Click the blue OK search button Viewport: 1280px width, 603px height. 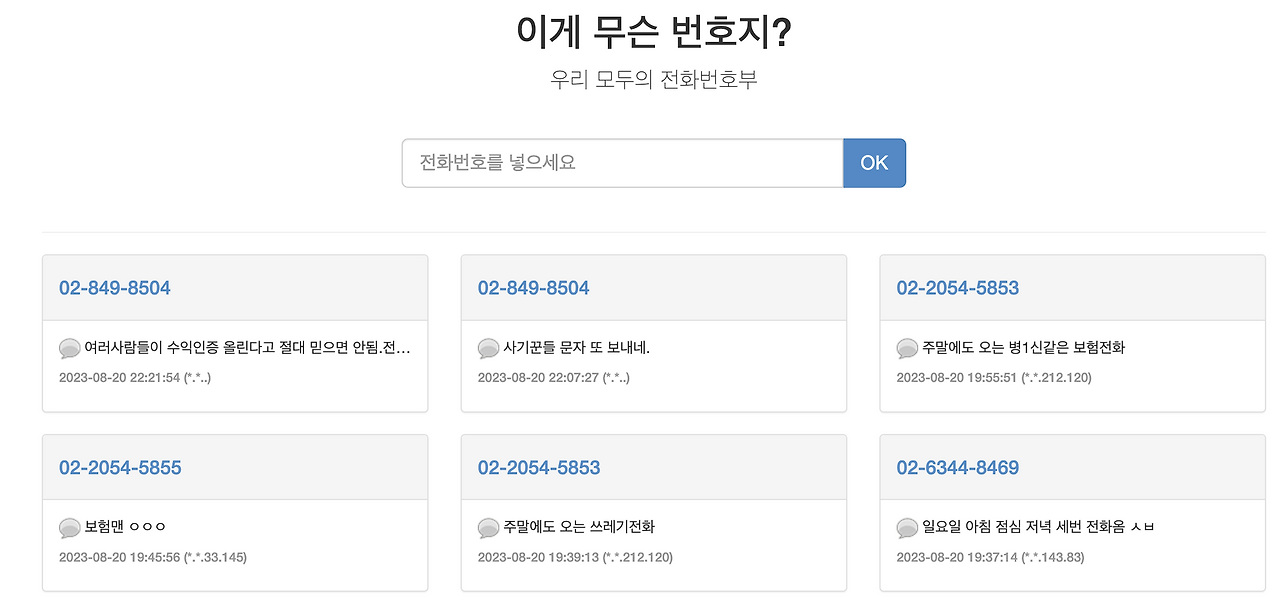point(874,163)
